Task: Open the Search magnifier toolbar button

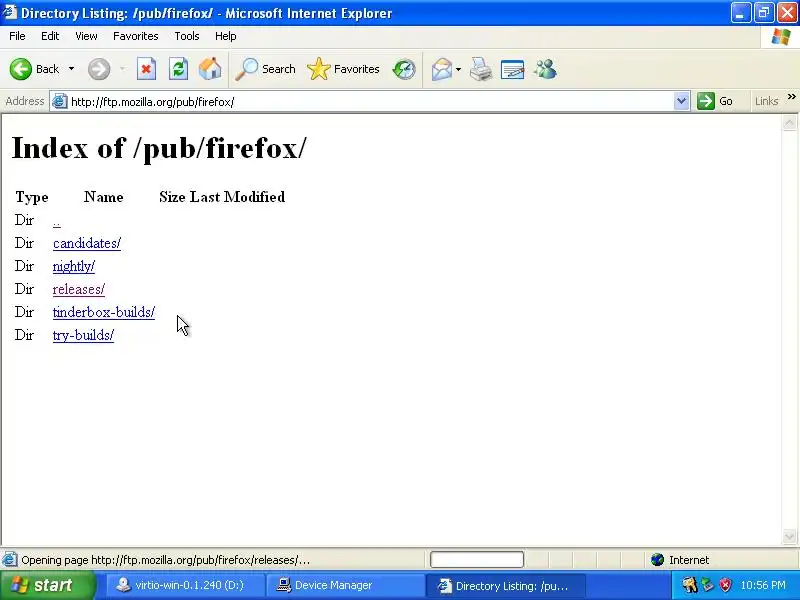Action: (x=265, y=69)
